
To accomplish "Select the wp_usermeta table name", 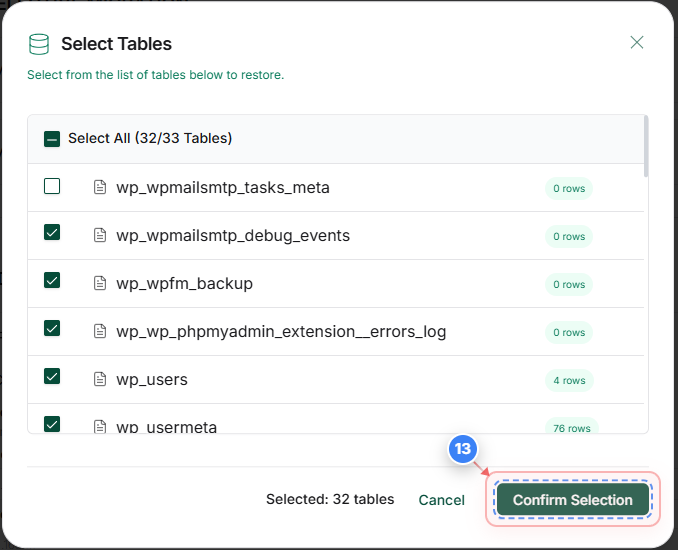I will 166,427.
